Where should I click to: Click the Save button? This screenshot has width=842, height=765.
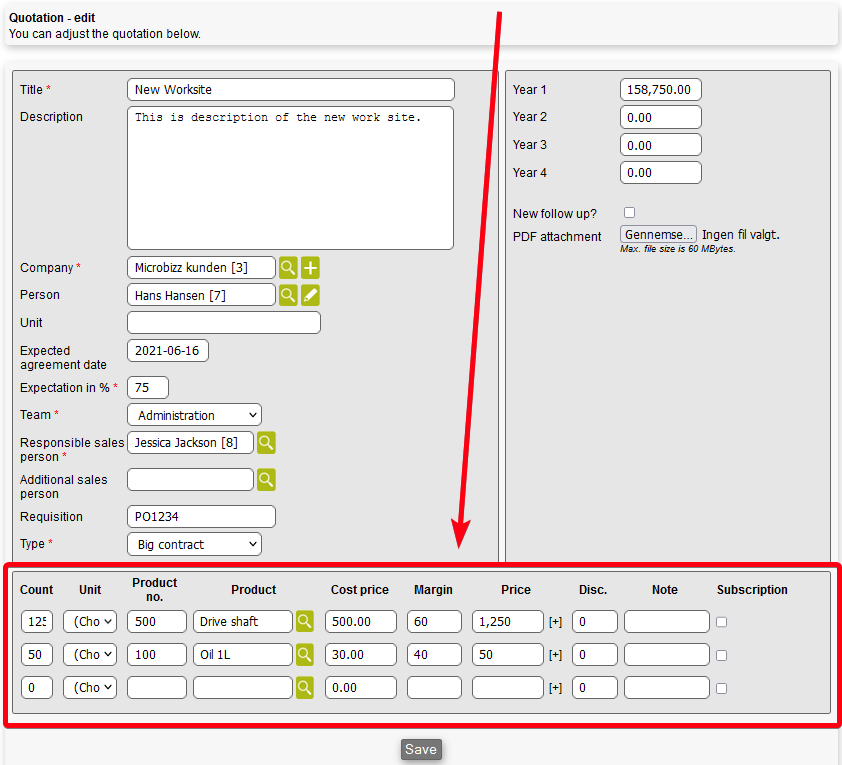(420, 749)
